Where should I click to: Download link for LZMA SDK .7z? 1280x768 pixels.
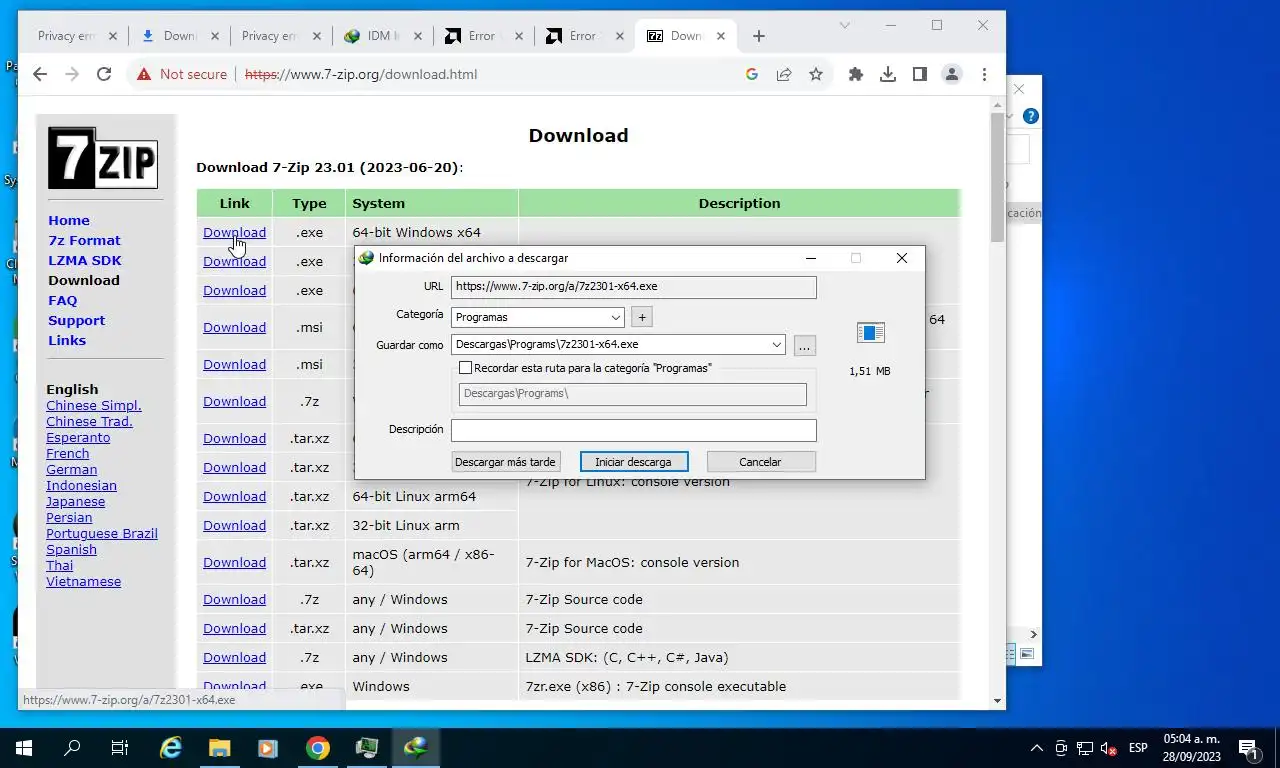pyautogui.click(x=234, y=657)
